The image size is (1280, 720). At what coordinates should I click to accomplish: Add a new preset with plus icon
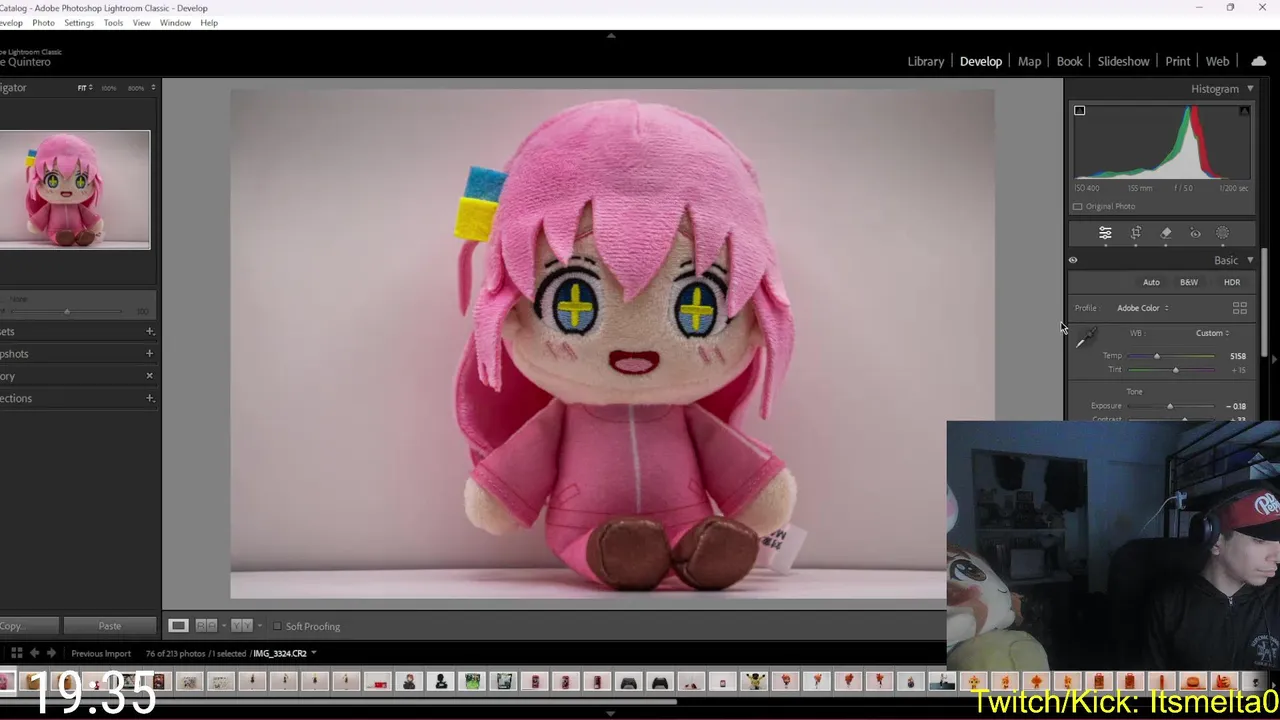click(150, 331)
